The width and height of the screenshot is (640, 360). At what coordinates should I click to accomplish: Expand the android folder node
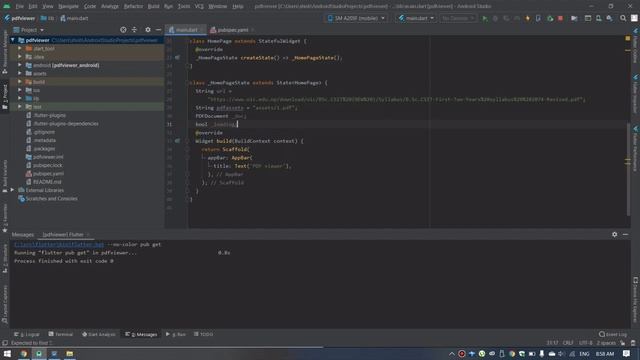click(20, 65)
